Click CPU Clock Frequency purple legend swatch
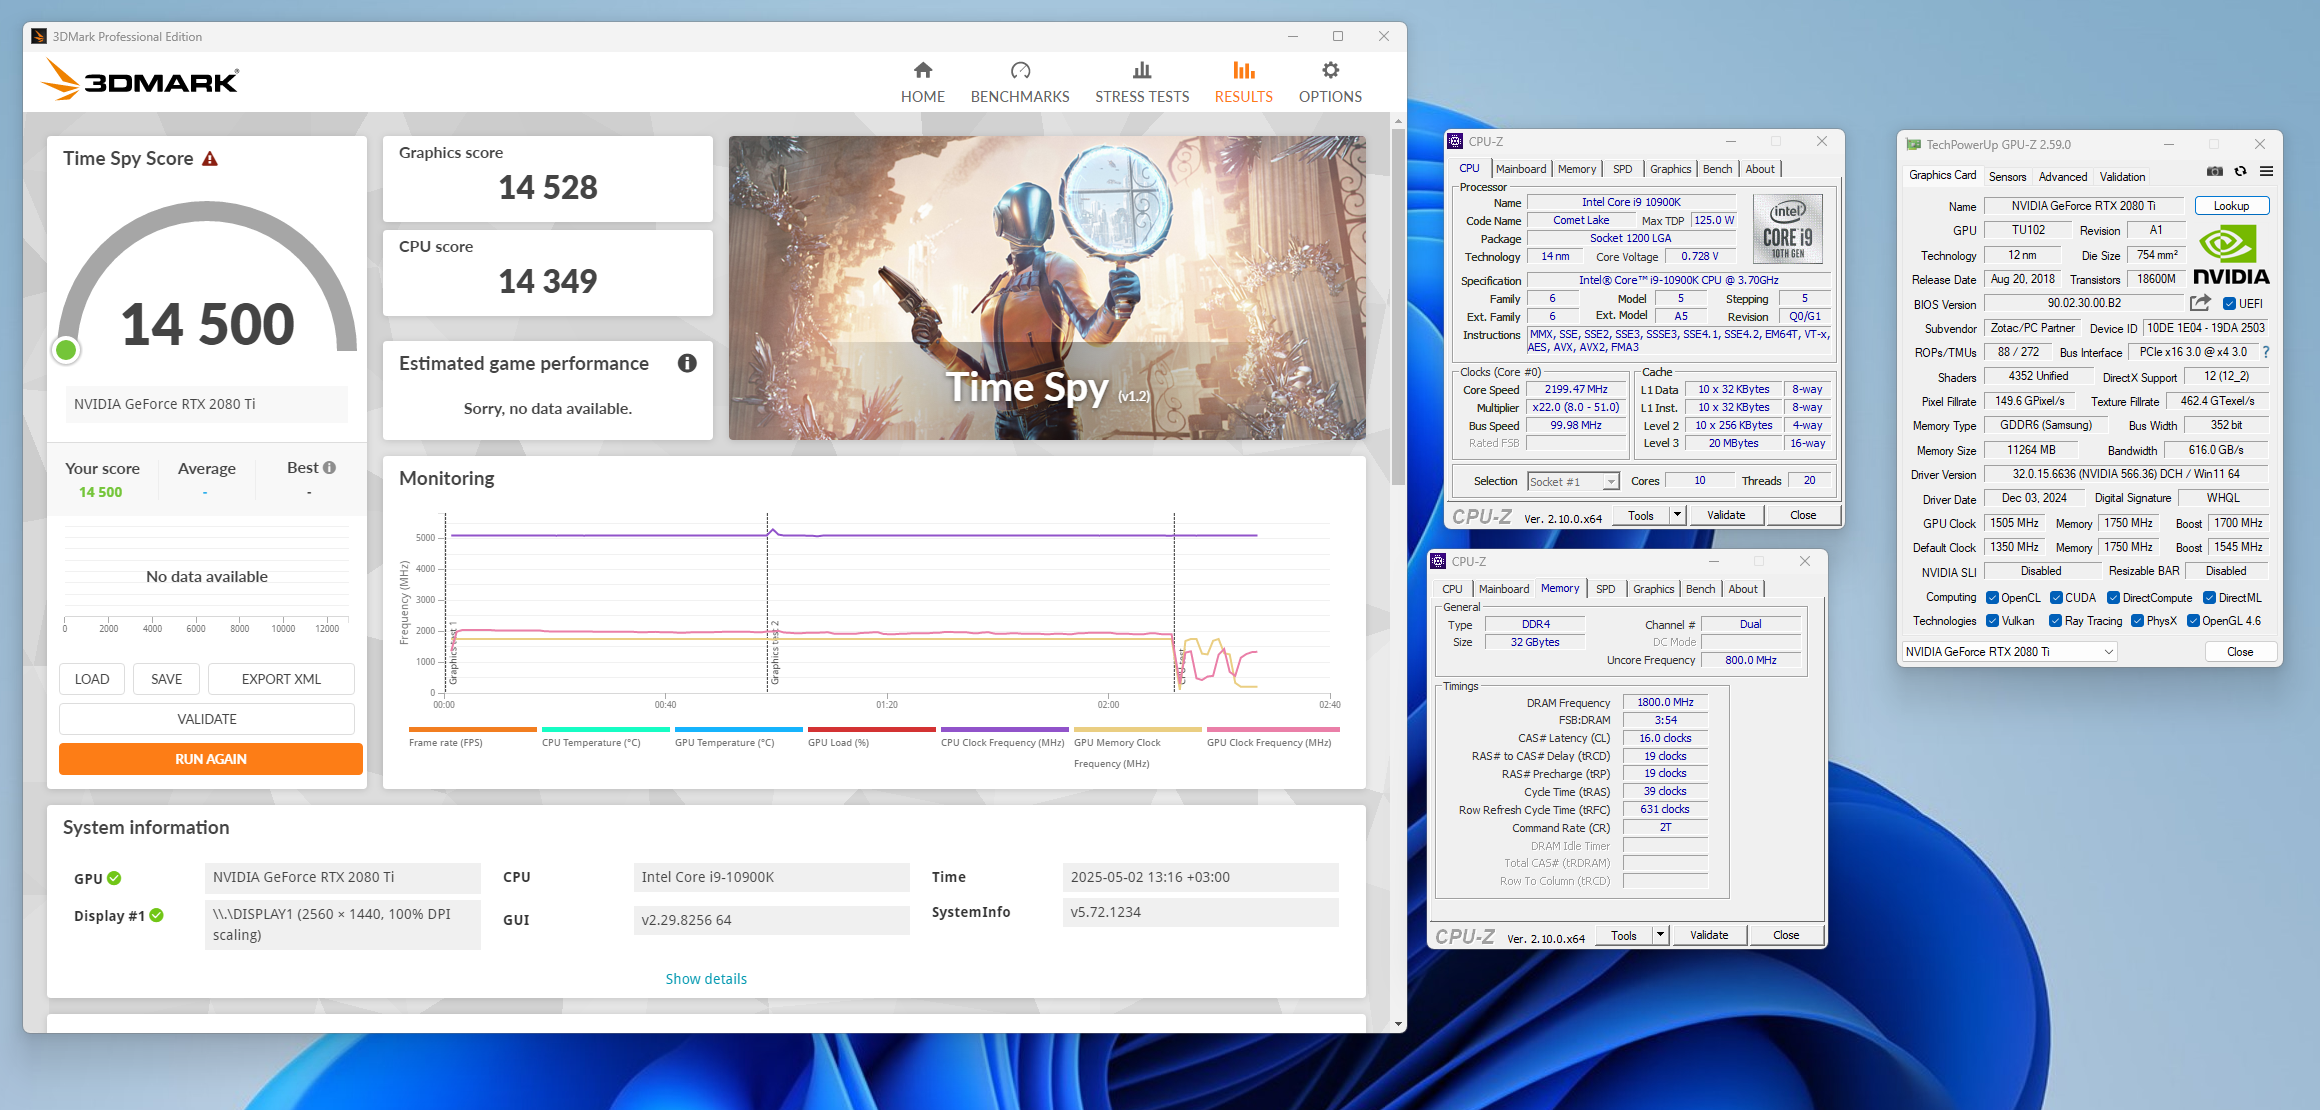Screen dimensions: 2320x1110 (x=1004, y=729)
